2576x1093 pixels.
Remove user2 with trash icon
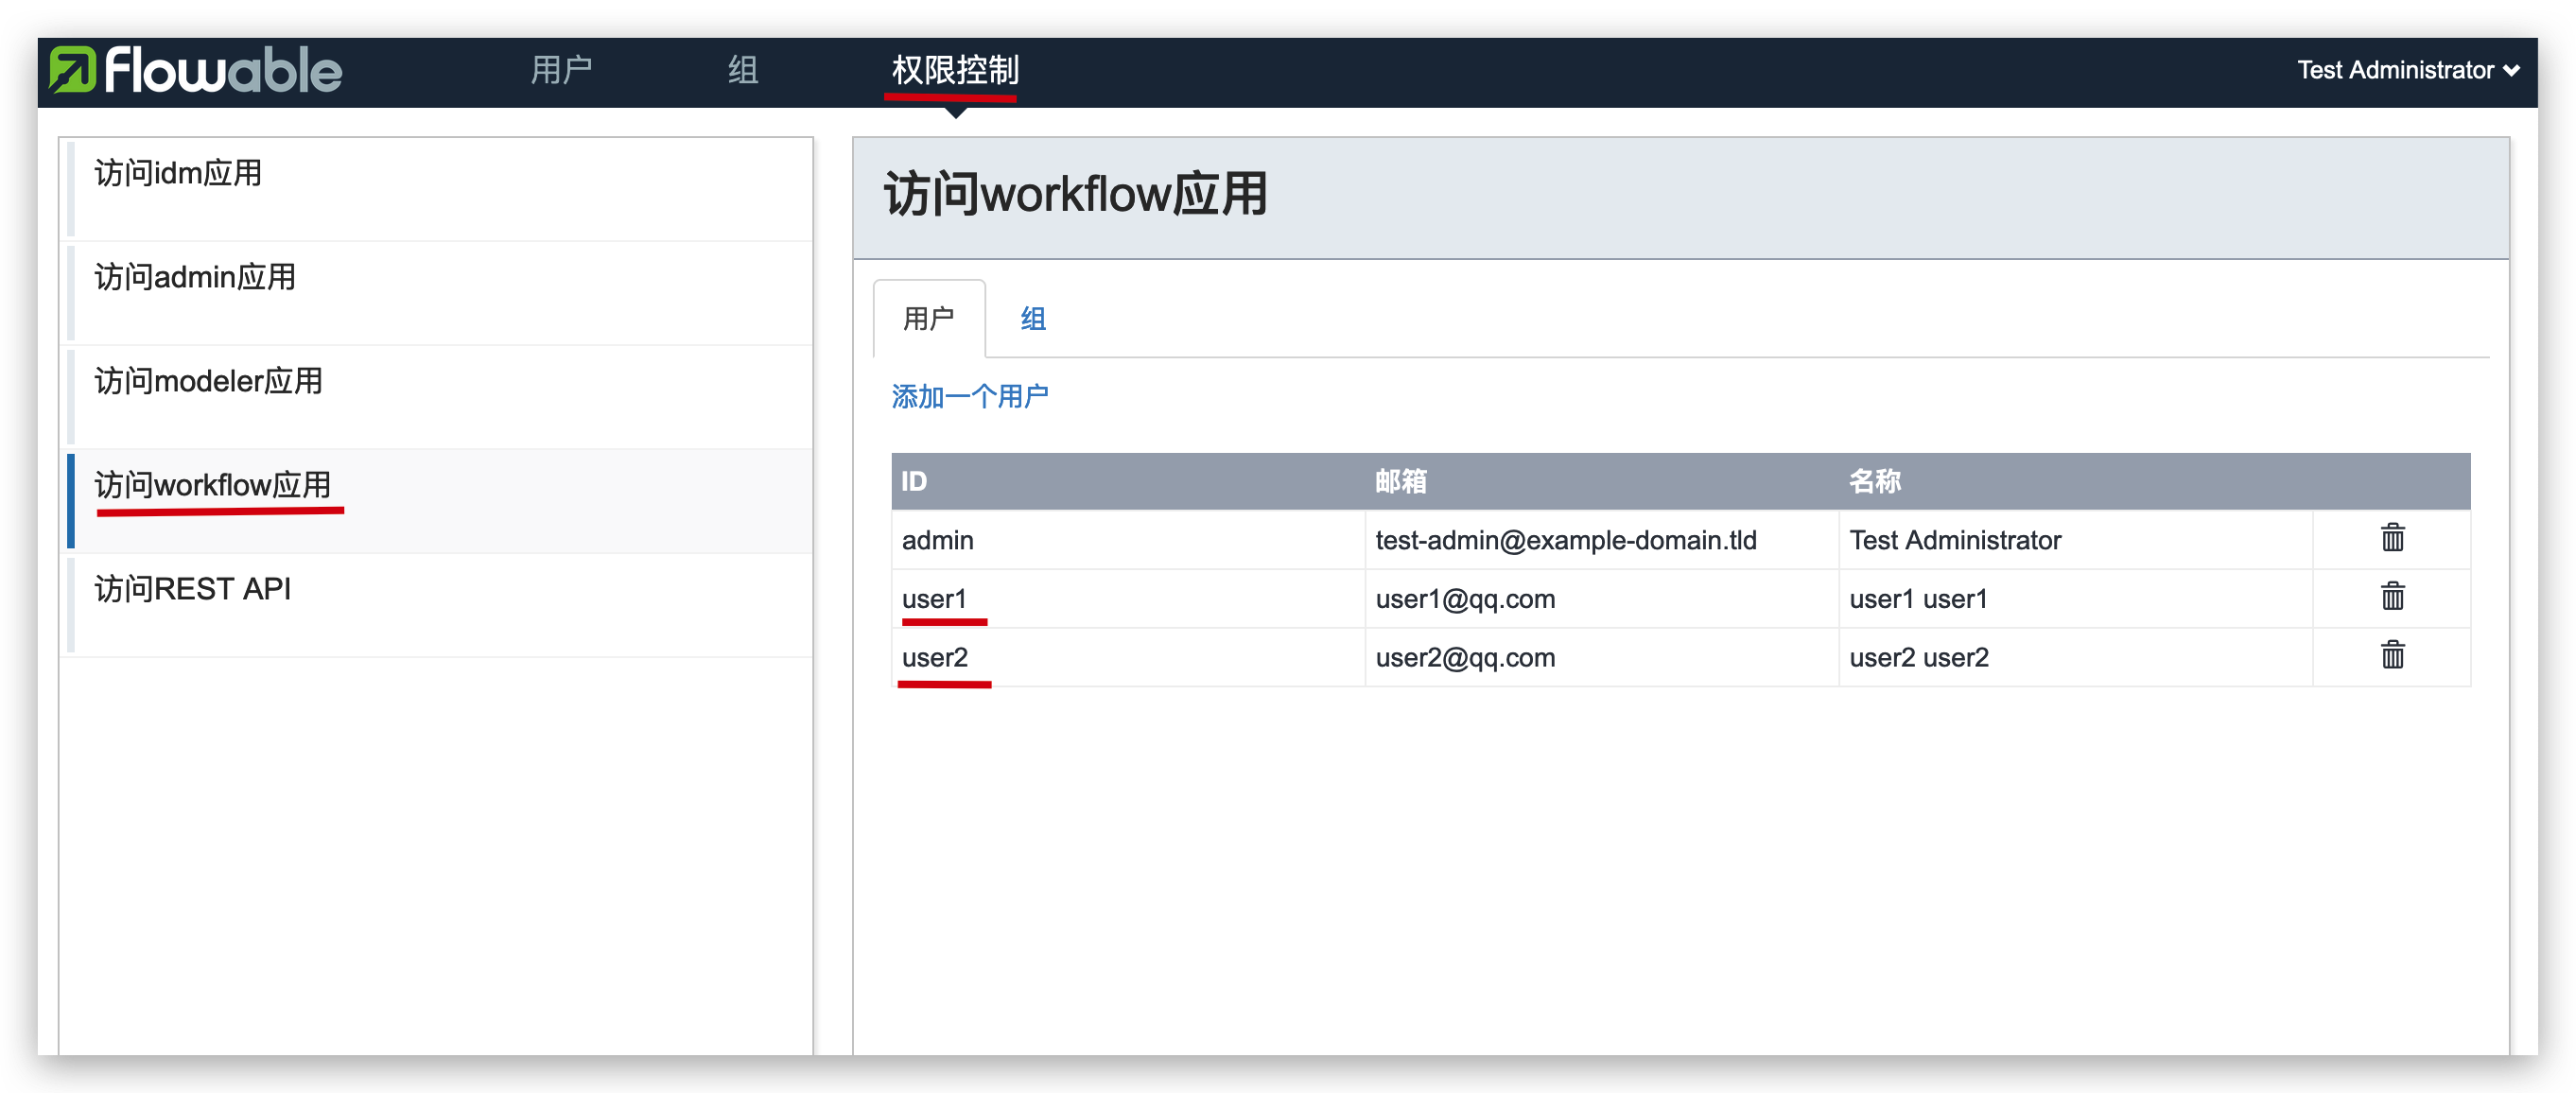pos(2392,656)
